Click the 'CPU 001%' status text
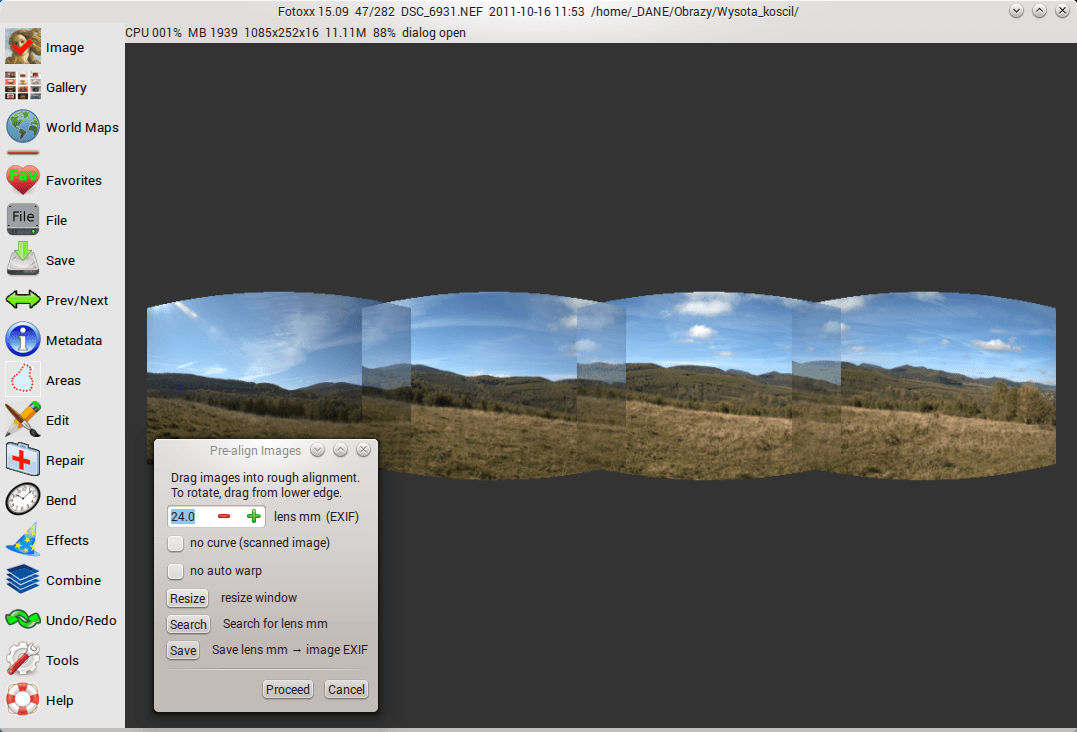This screenshot has height=732, width=1077. click(153, 33)
